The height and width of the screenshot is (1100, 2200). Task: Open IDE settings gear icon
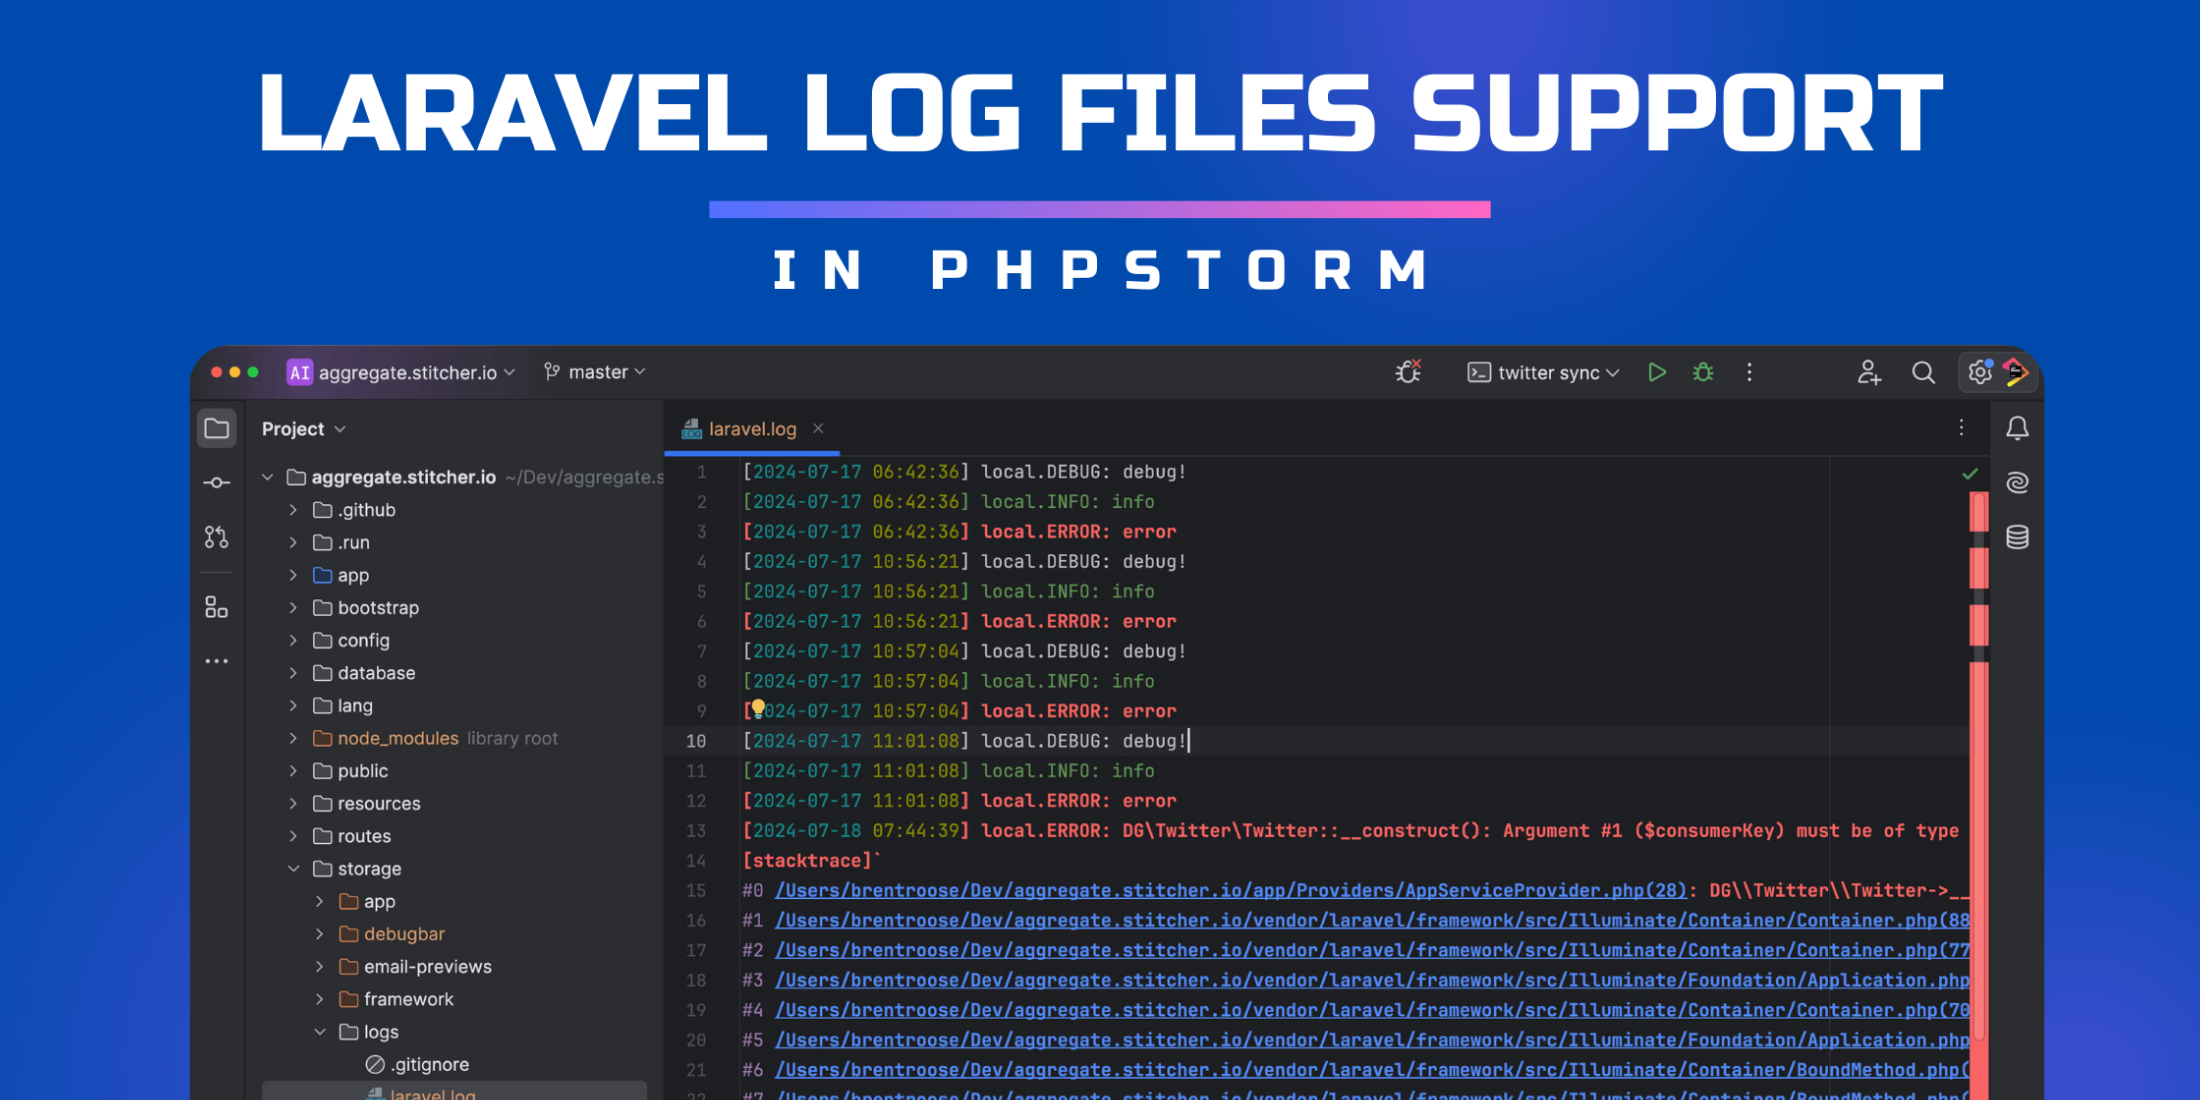(x=1979, y=372)
